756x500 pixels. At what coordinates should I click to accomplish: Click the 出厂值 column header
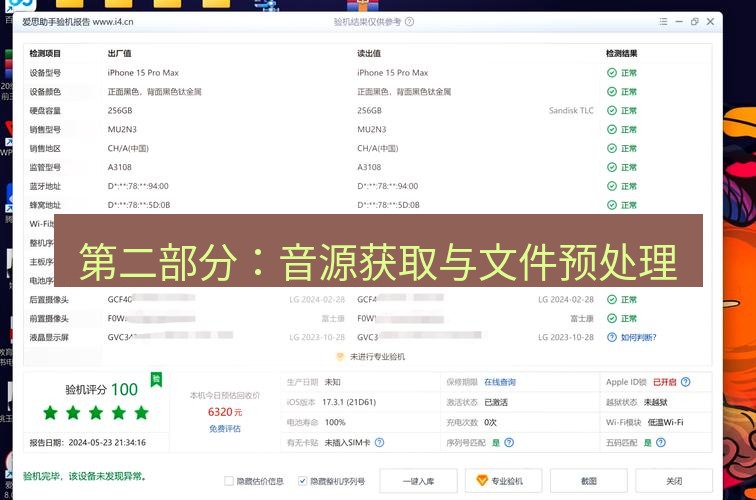119,54
